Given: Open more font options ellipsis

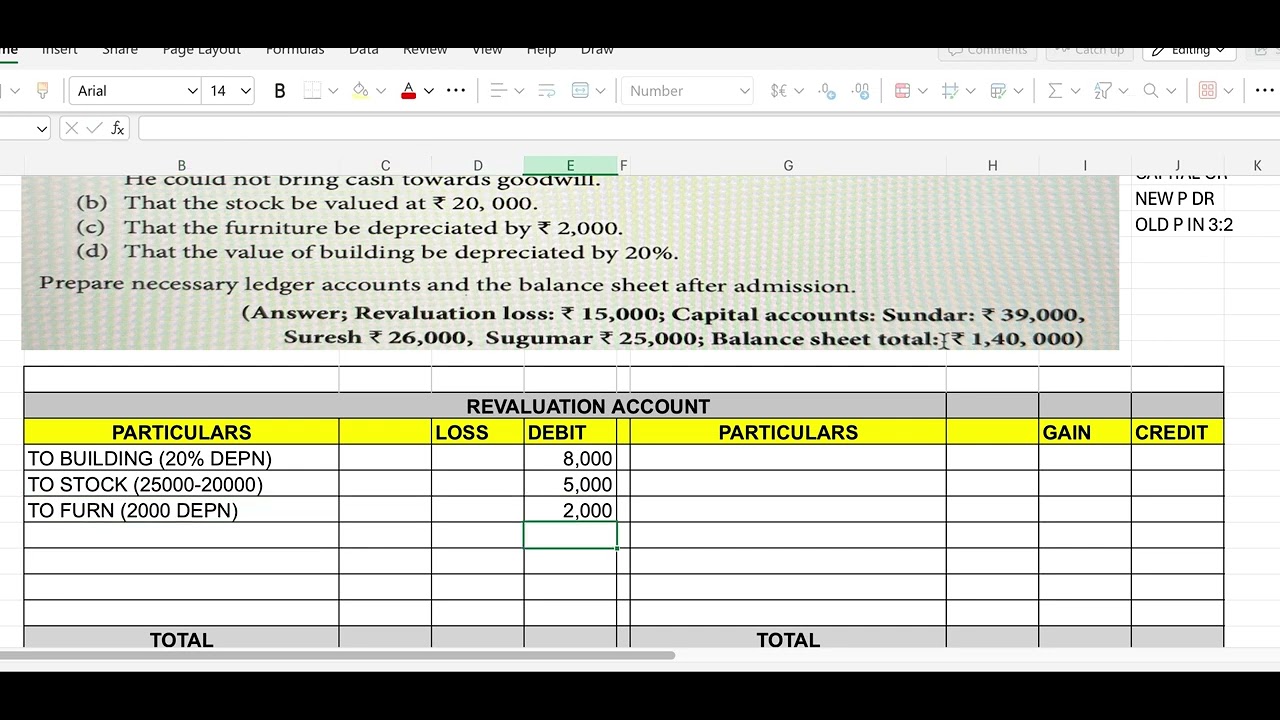Looking at the screenshot, I should point(456,91).
